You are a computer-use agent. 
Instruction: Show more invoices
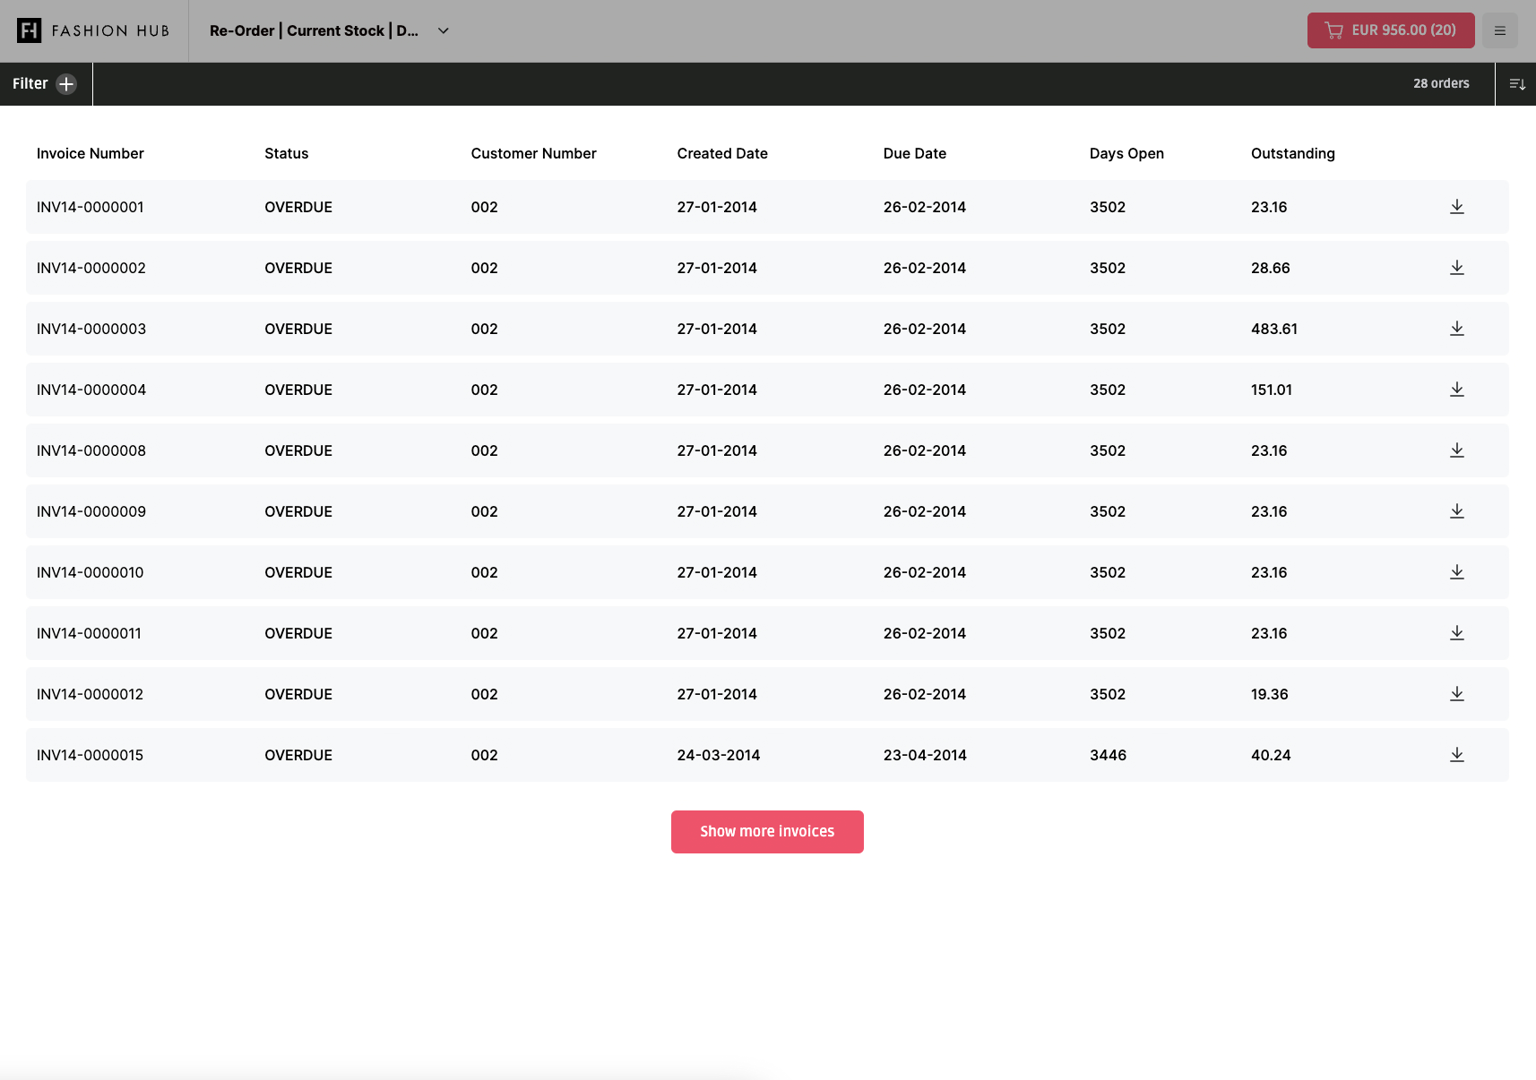(766, 832)
